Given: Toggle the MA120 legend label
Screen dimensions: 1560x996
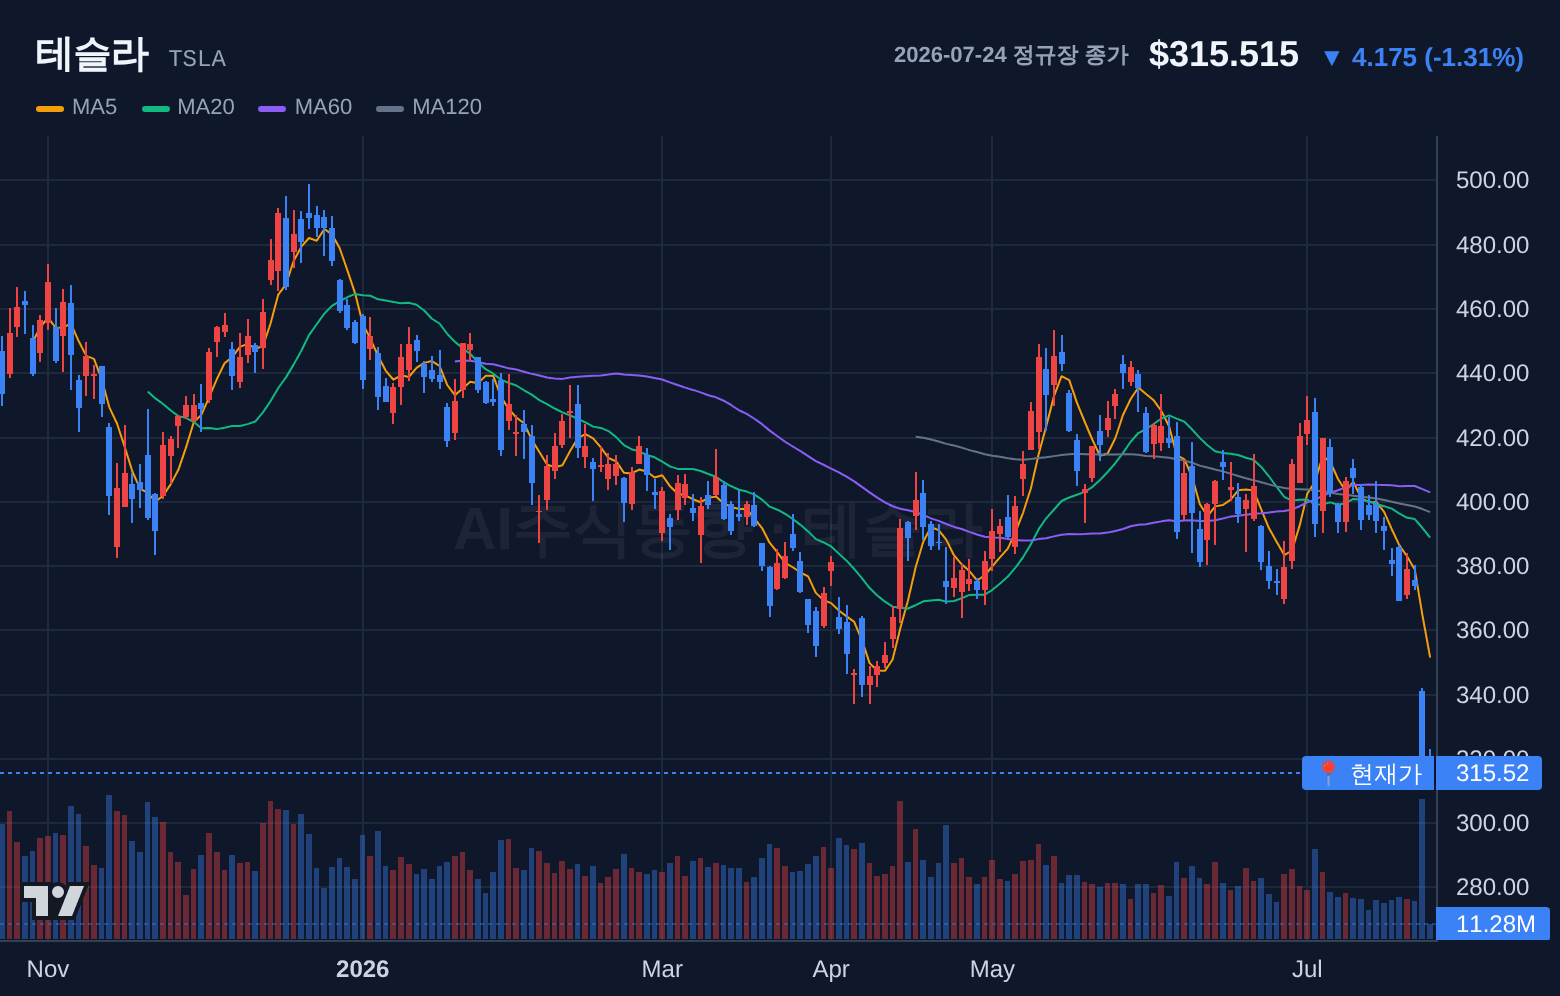Looking at the screenshot, I should (x=447, y=107).
